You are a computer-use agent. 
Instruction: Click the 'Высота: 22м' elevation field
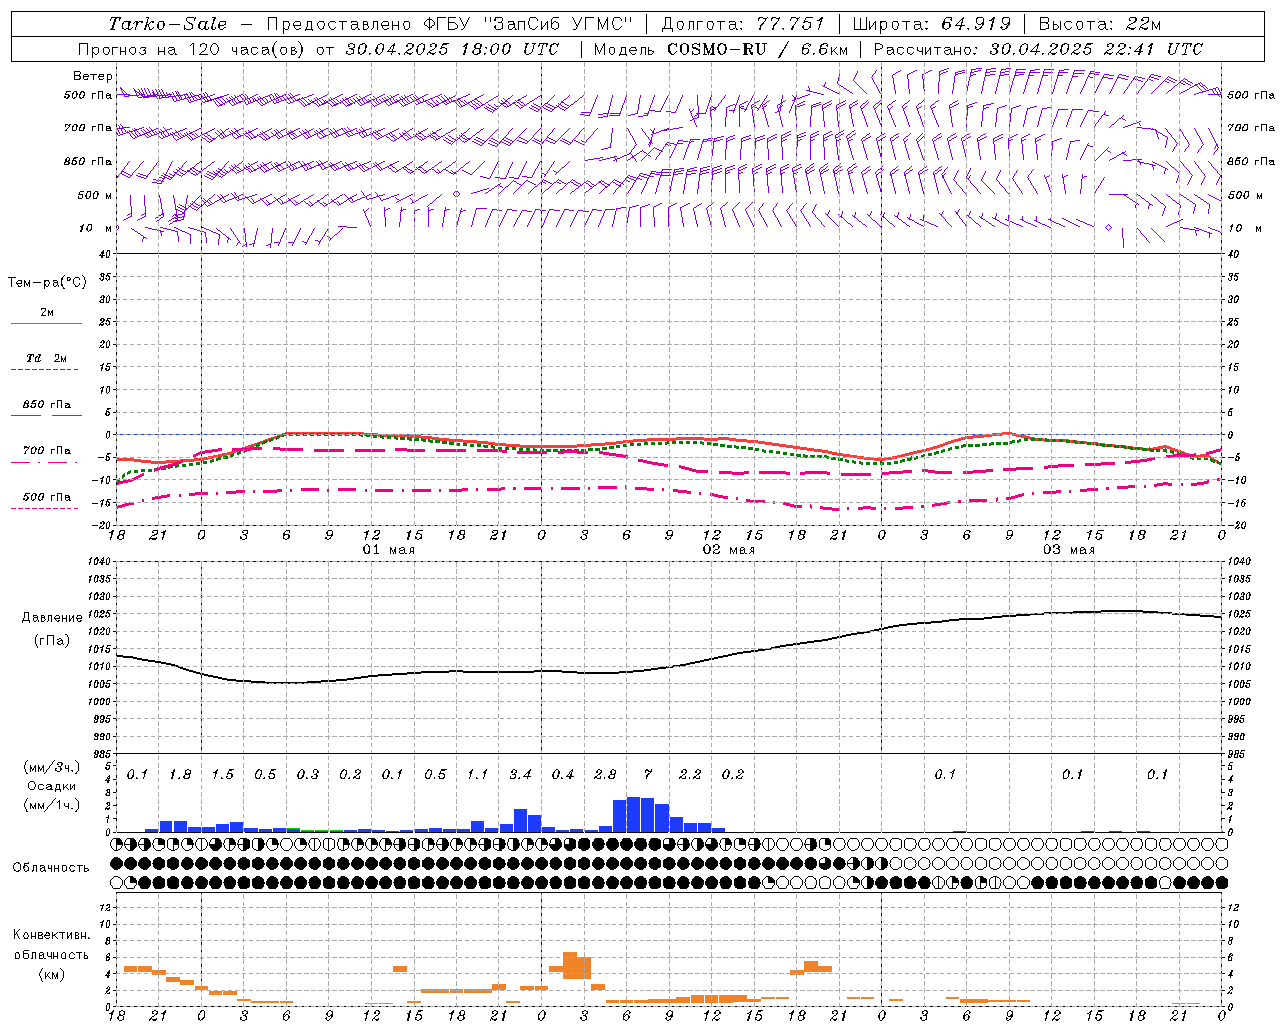coord(1100,24)
